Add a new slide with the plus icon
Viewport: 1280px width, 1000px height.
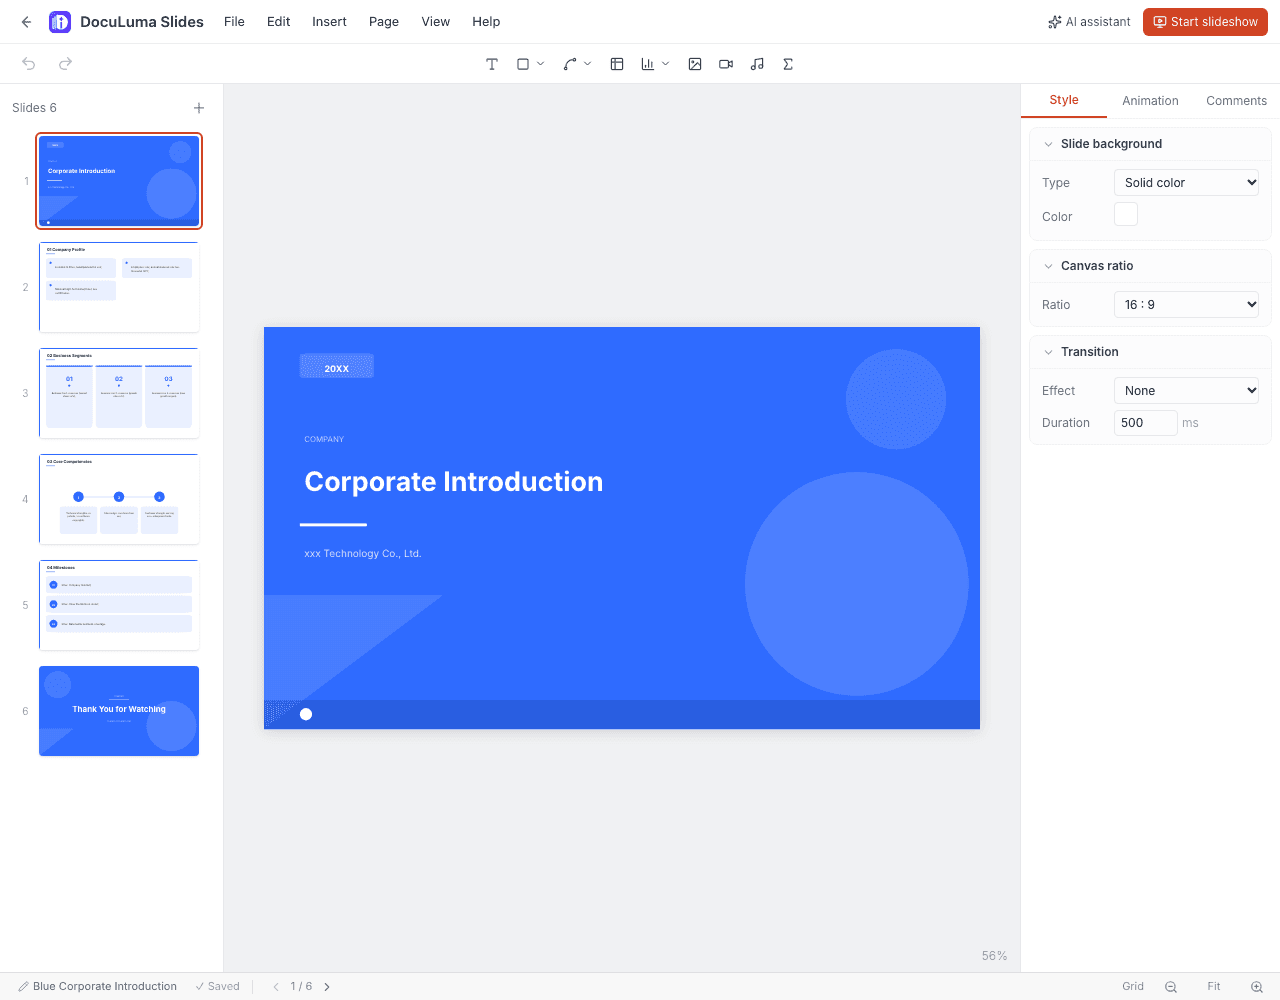(199, 108)
